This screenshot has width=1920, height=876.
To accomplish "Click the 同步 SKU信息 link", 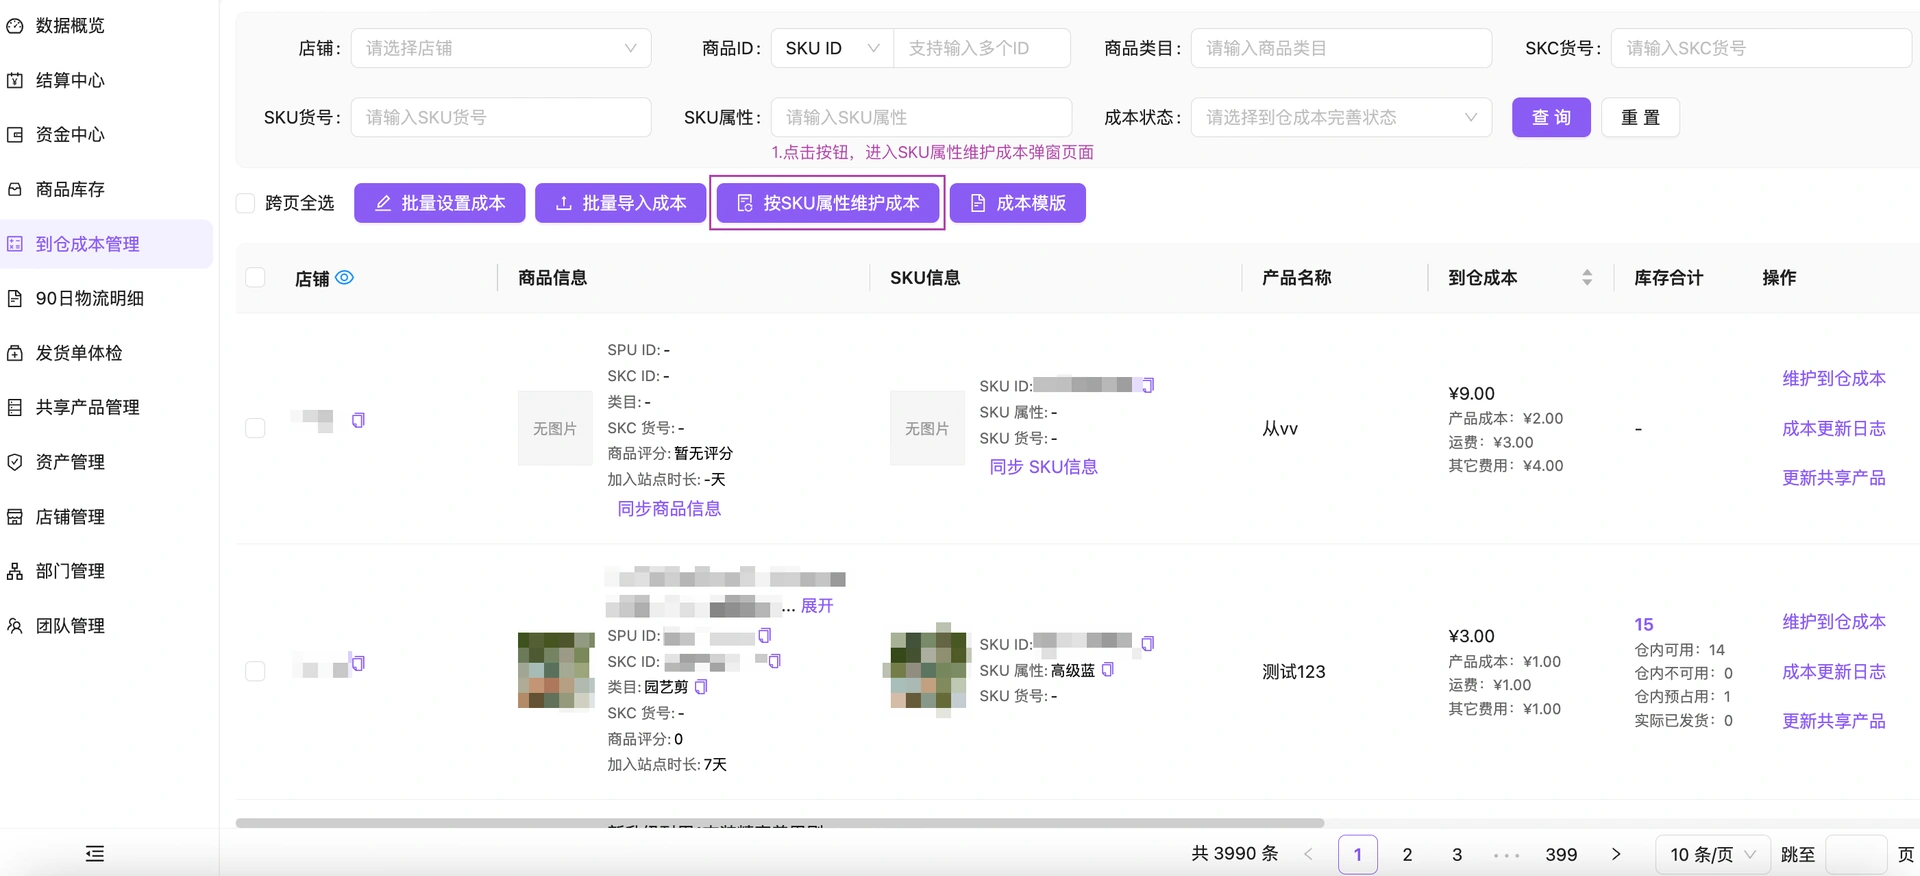I will pyautogui.click(x=1043, y=467).
